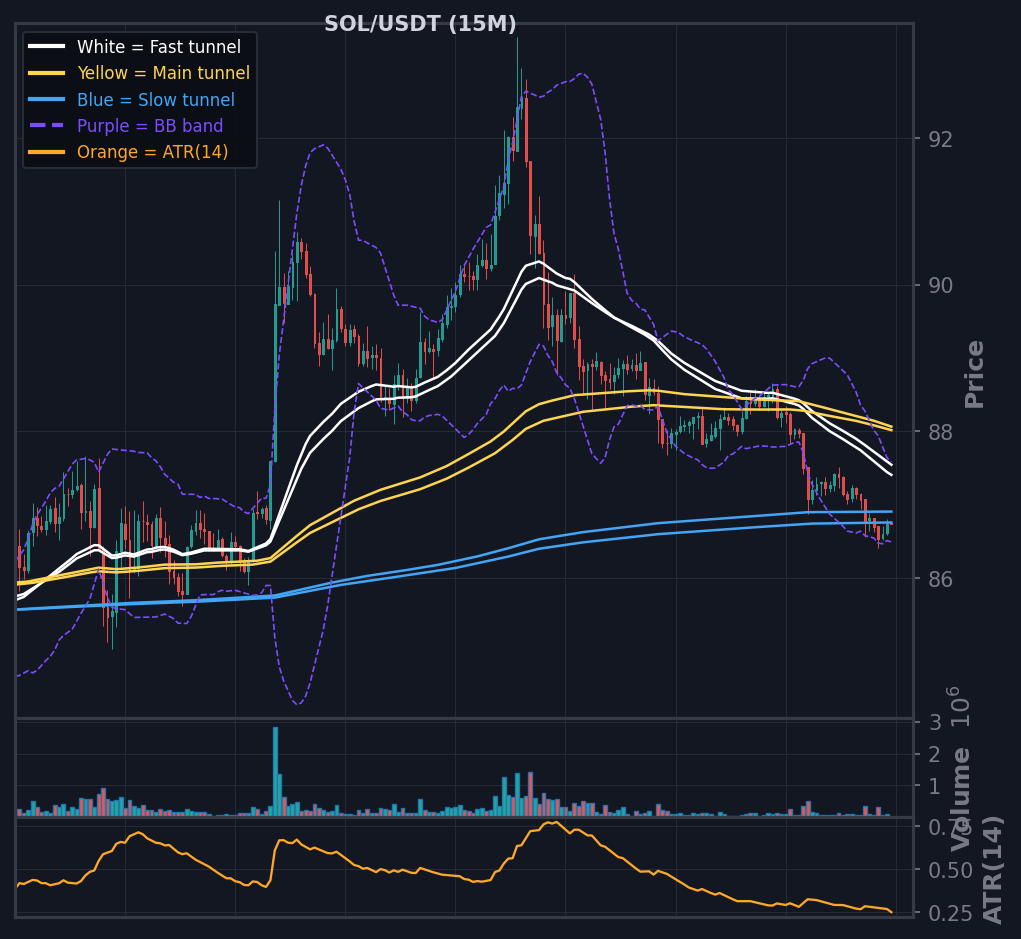Click the 'White = Fast tunnel' legend label
This screenshot has width=1021, height=939.
click(x=159, y=47)
